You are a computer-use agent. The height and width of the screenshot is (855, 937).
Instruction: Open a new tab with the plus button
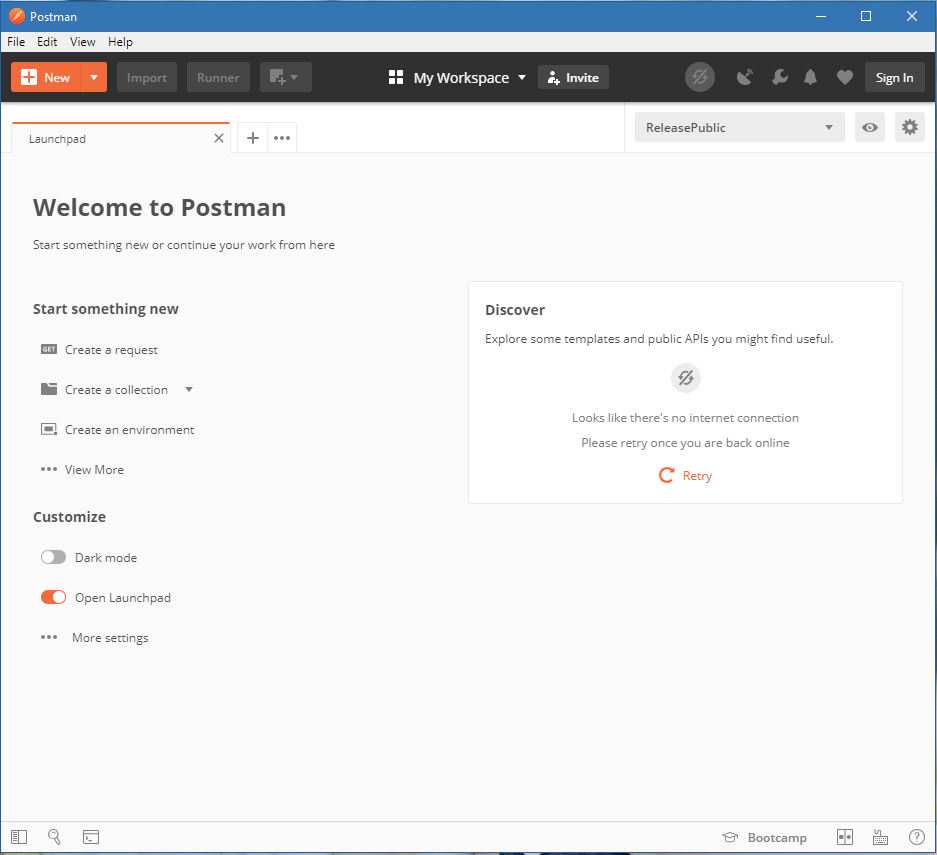coord(252,137)
